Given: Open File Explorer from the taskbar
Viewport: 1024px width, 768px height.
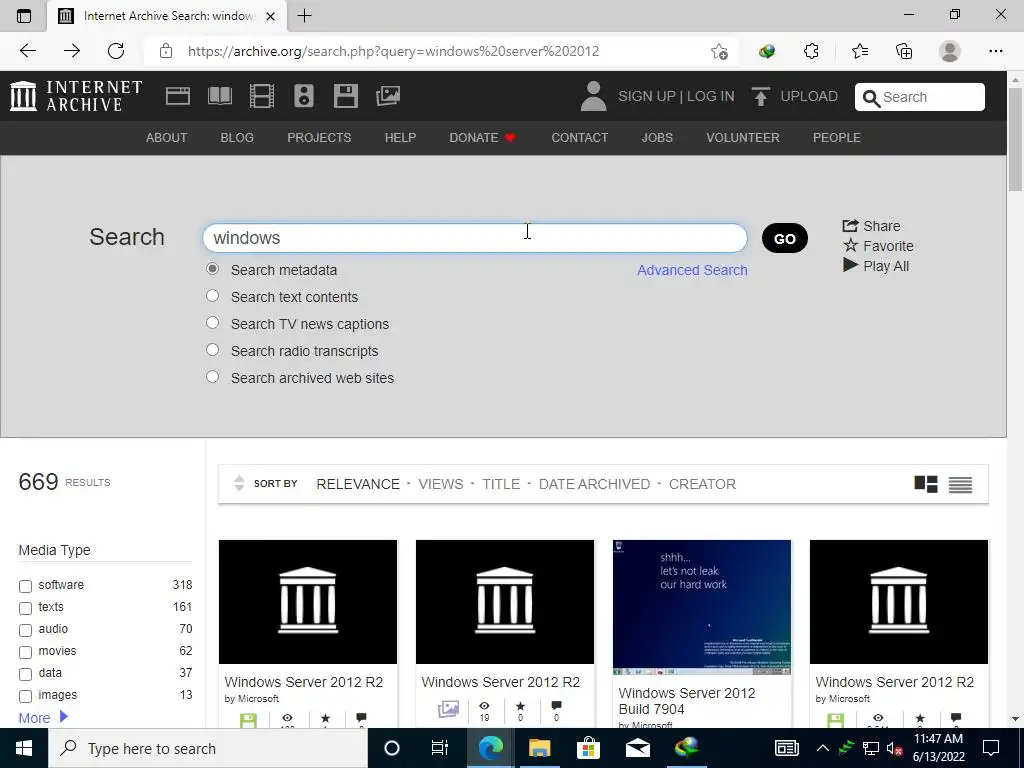Looking at the screenshot, I should pyautogui.click(x=539, y=748).
